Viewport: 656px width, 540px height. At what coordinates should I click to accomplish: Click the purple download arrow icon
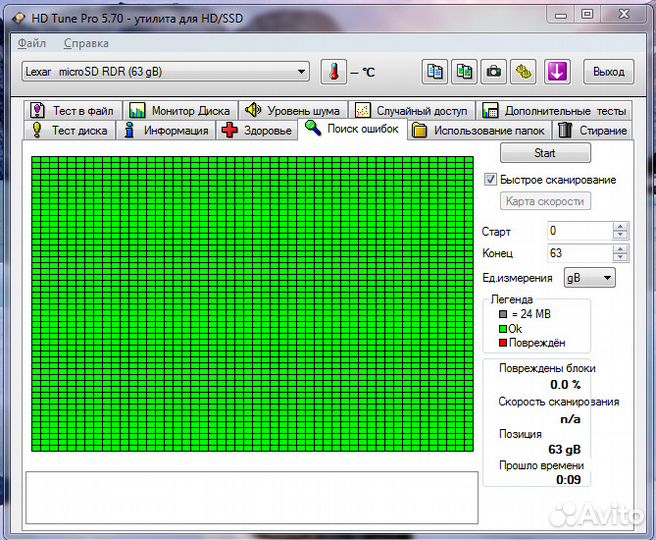(x=557, y=72)
